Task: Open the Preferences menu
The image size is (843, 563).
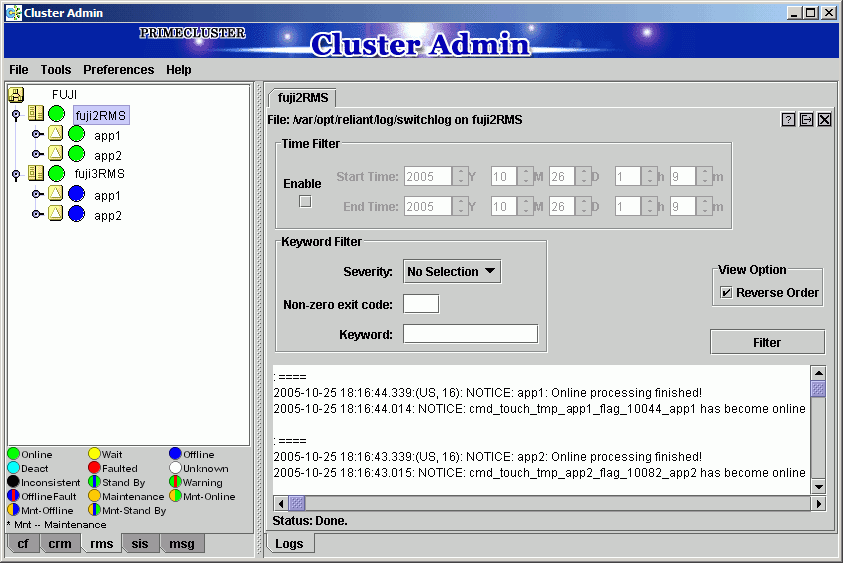Action: click(118, 70)
